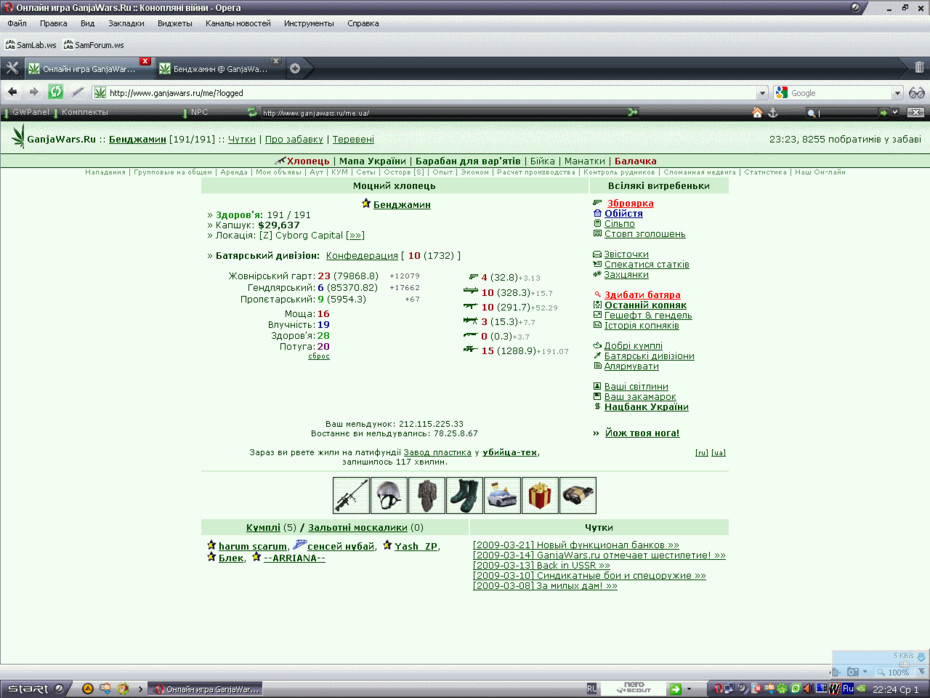Open the Мапа України section
Image resolution: width=930 pixels, height=698 pixels.
point(372,161)
